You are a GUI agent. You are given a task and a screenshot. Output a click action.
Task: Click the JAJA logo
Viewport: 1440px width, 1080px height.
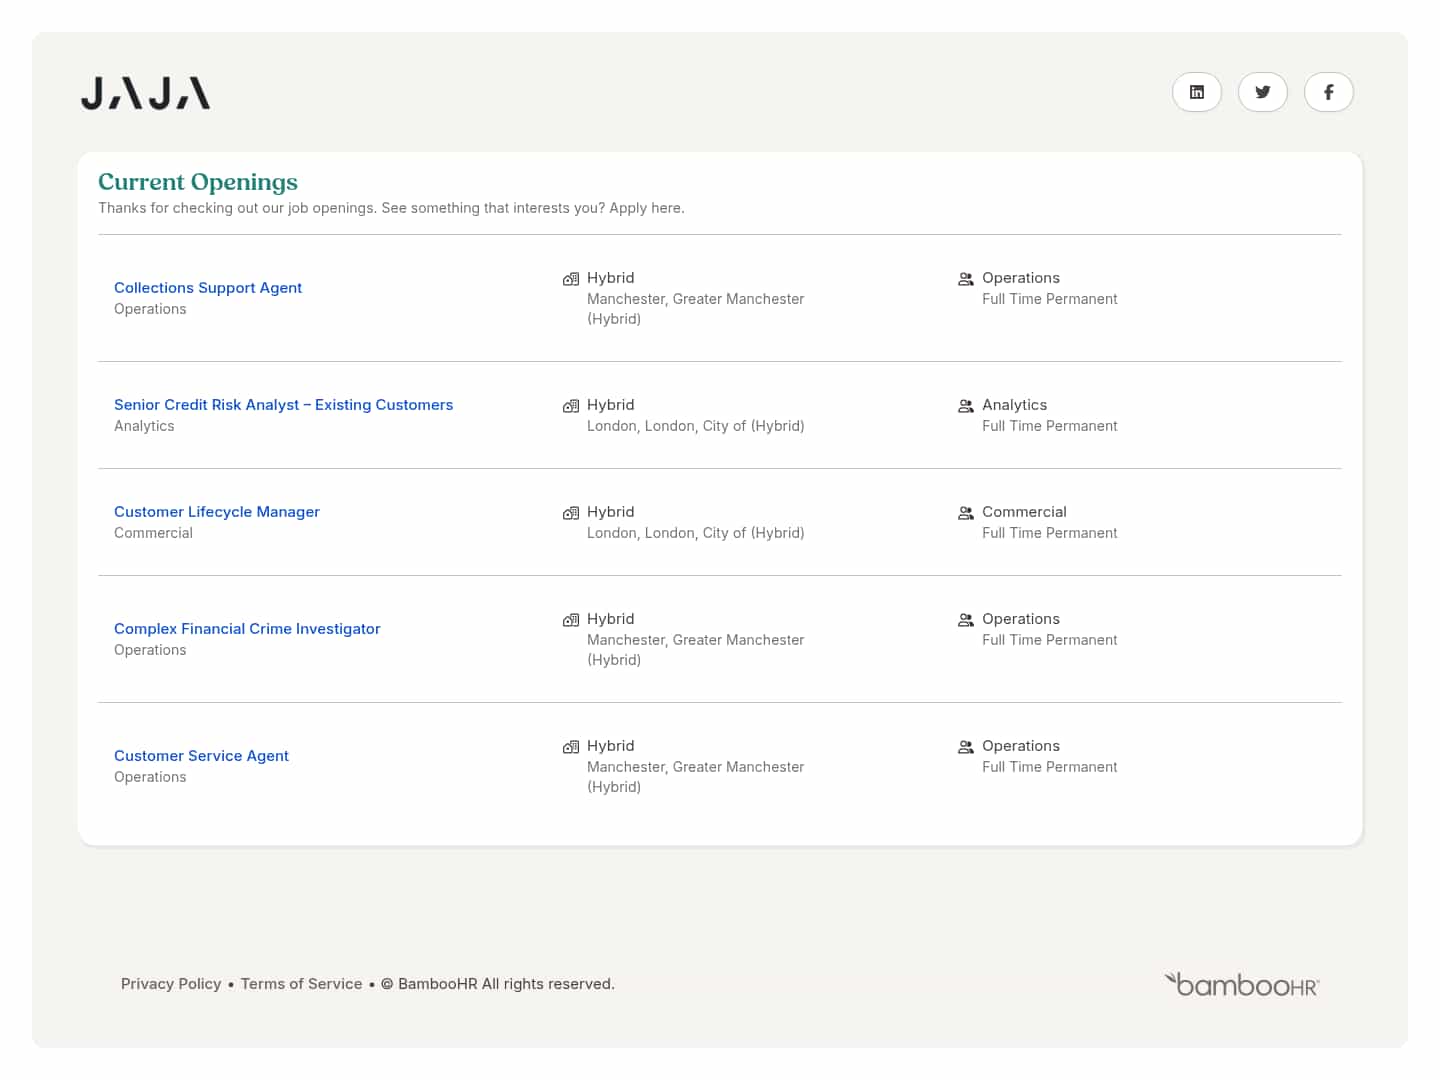pyautogui.click(x=146, y=93)
